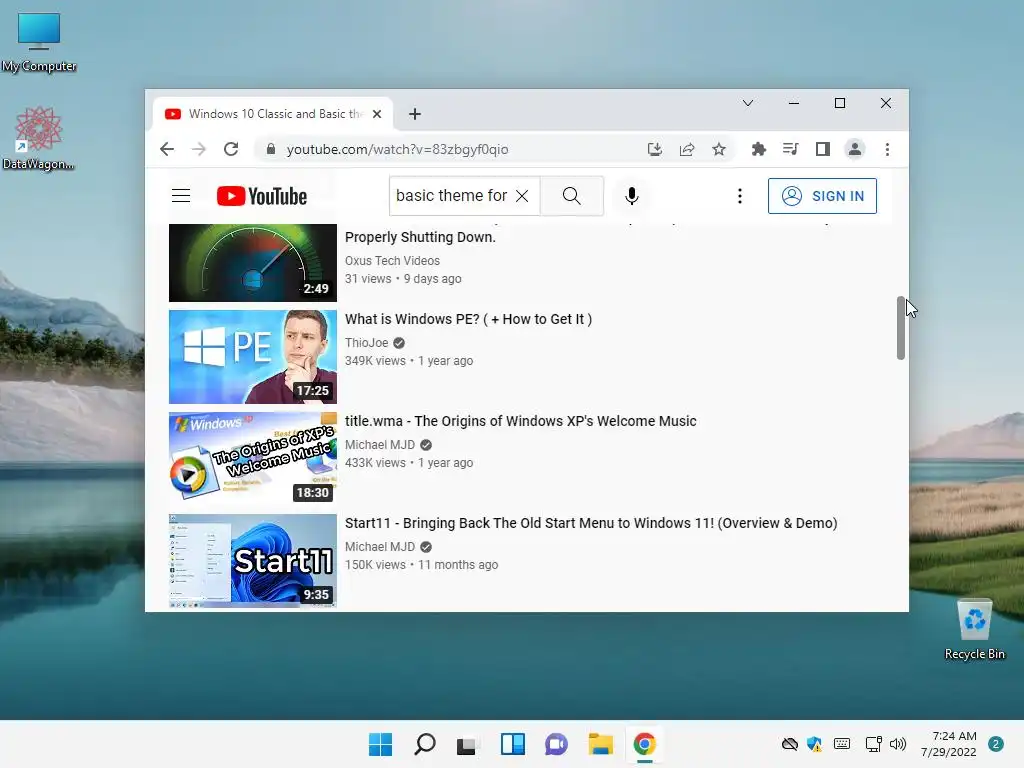
Task: Open the Windows Start button
Action: point(380,744)
